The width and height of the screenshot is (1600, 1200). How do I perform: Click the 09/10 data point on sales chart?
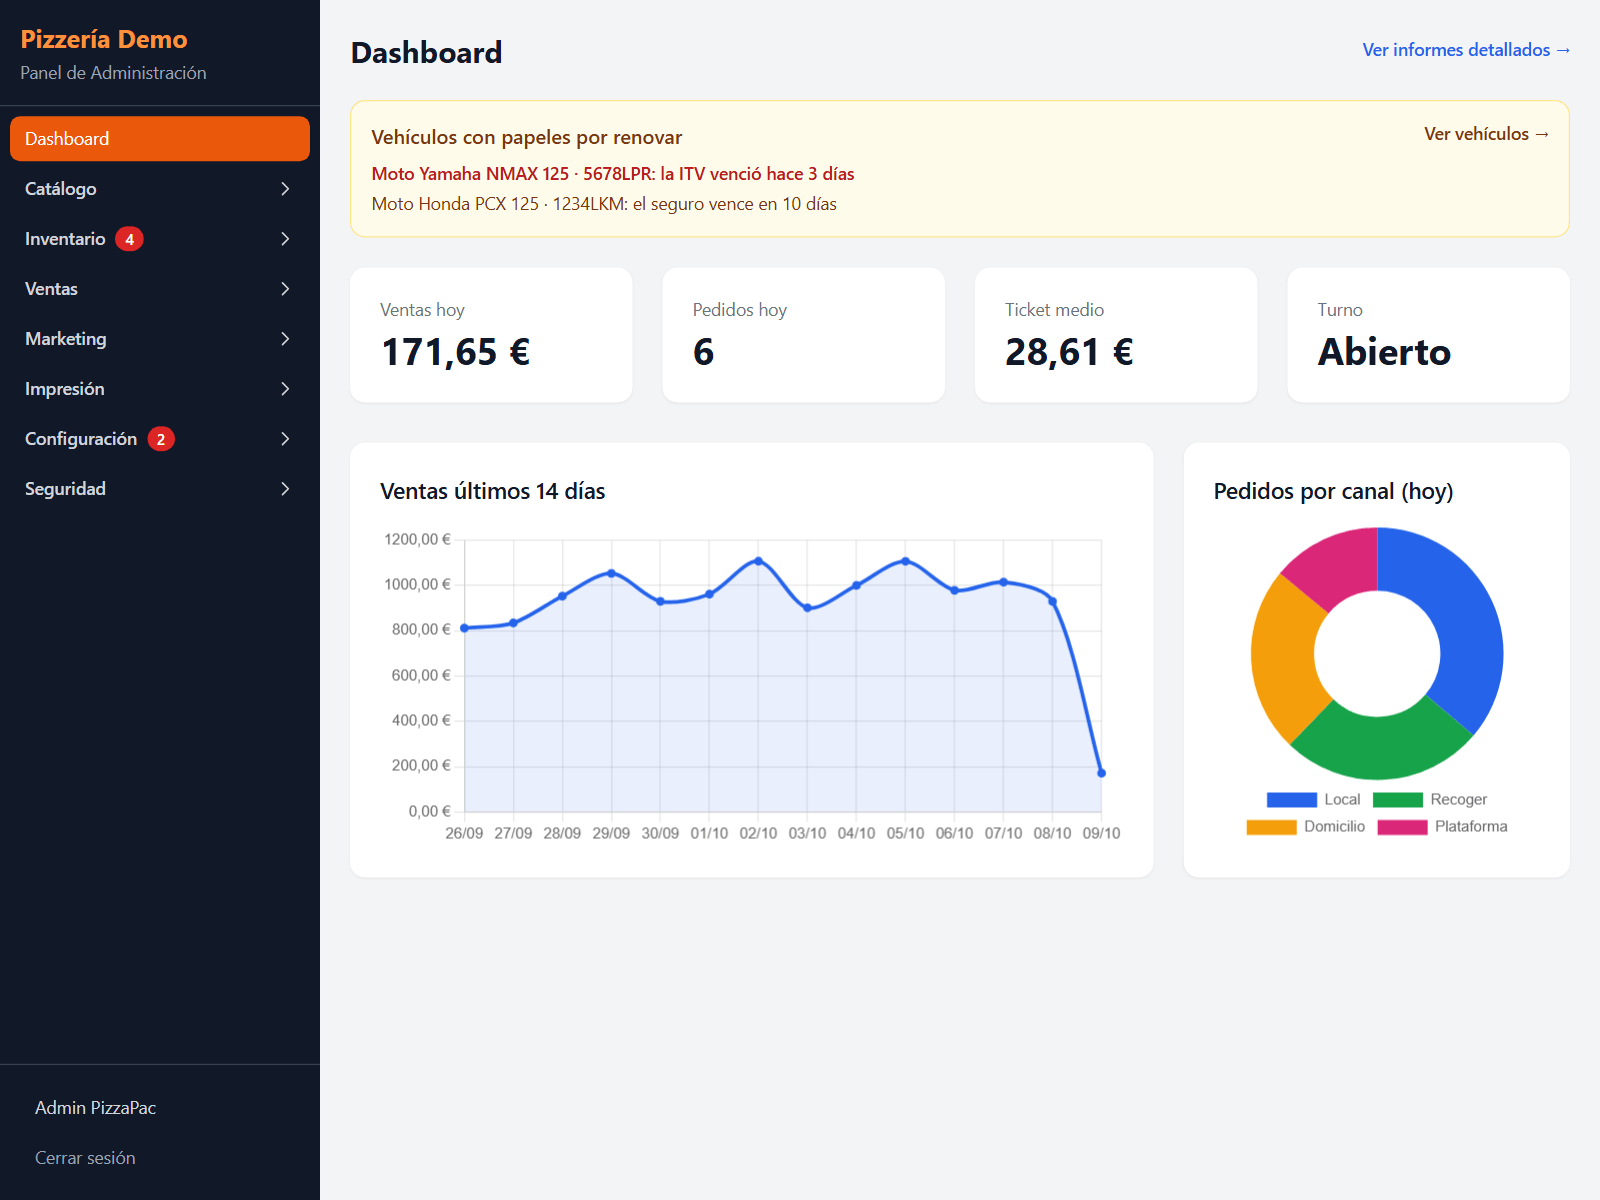coord(1101,773)
